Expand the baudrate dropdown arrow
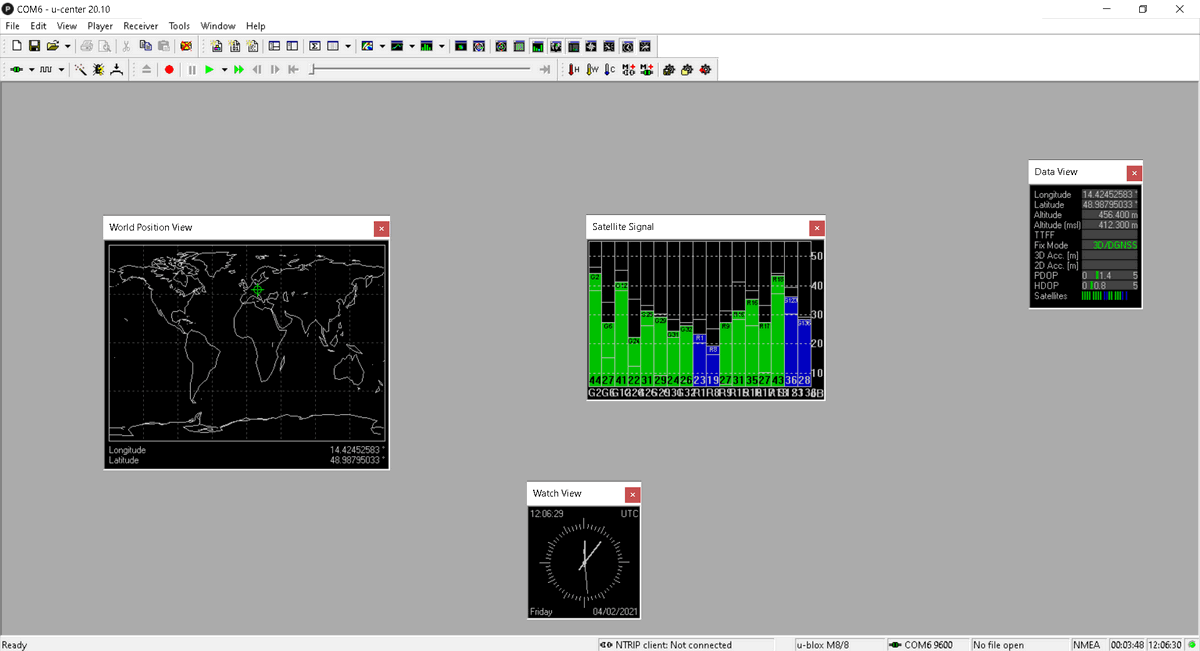The height and width of the screenshot is (651, 1200). [x=61, y=69]
